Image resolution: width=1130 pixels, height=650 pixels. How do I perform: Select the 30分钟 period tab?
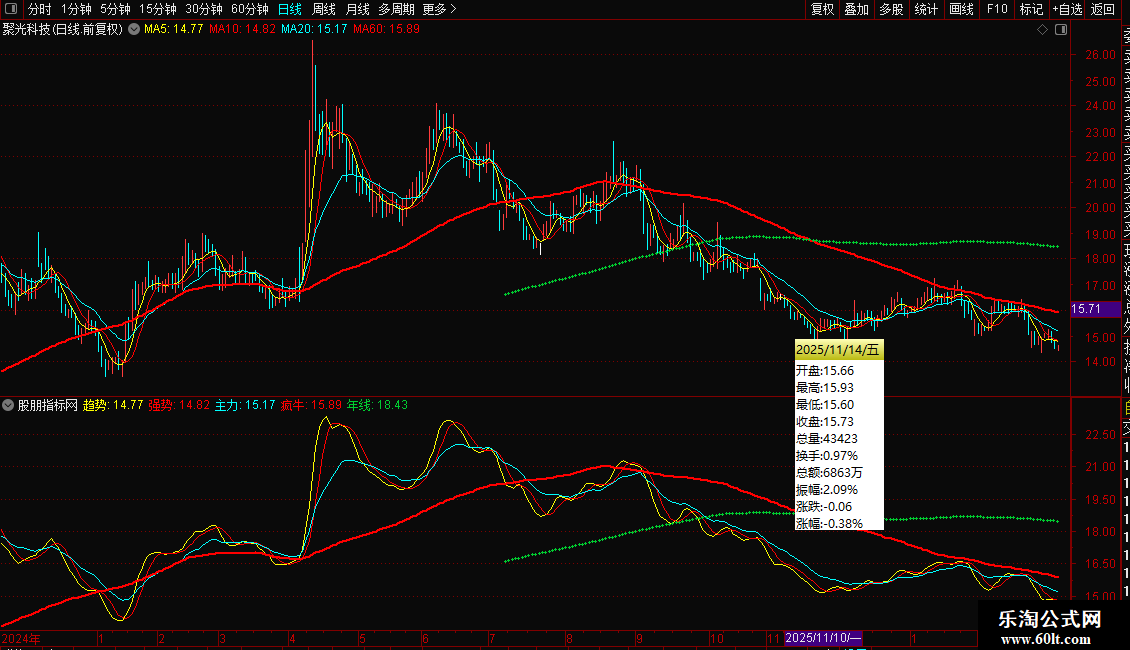(203, 9)
